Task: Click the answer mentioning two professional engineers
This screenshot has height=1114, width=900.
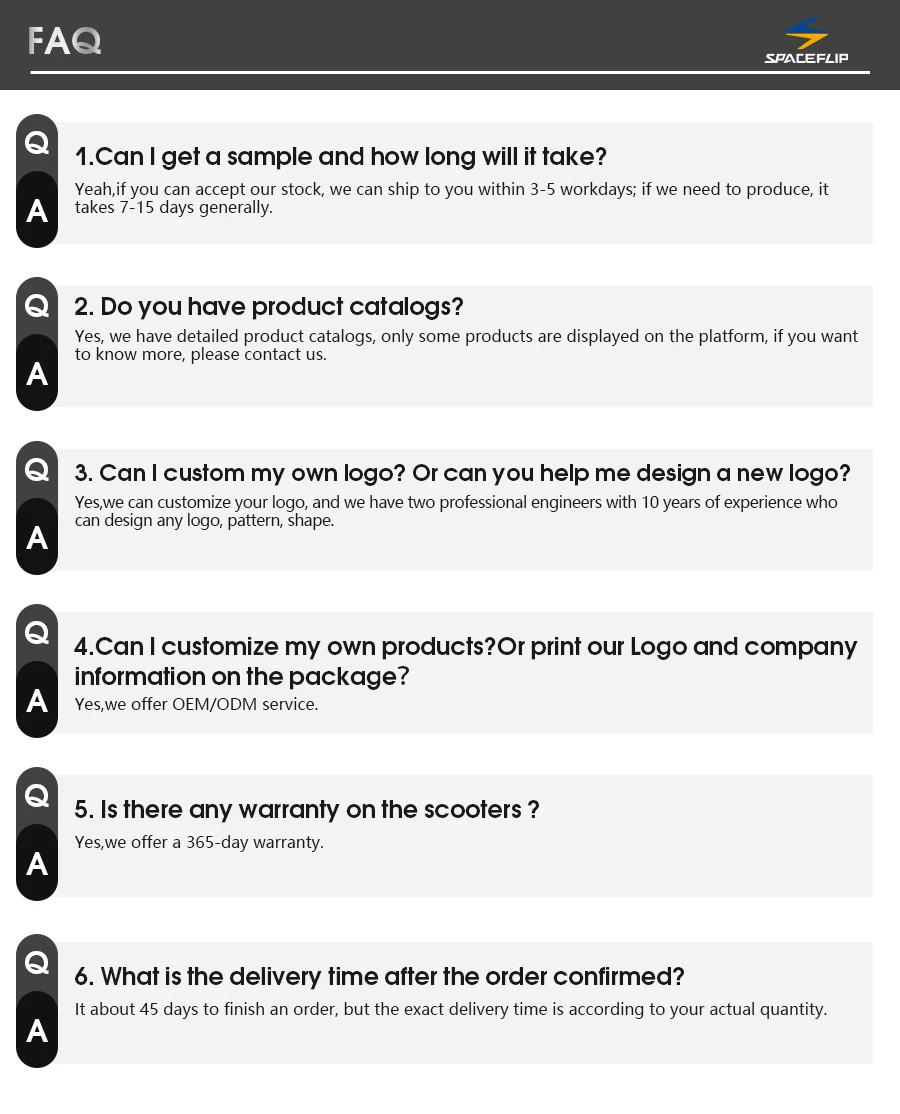Action: pos(455,511)
